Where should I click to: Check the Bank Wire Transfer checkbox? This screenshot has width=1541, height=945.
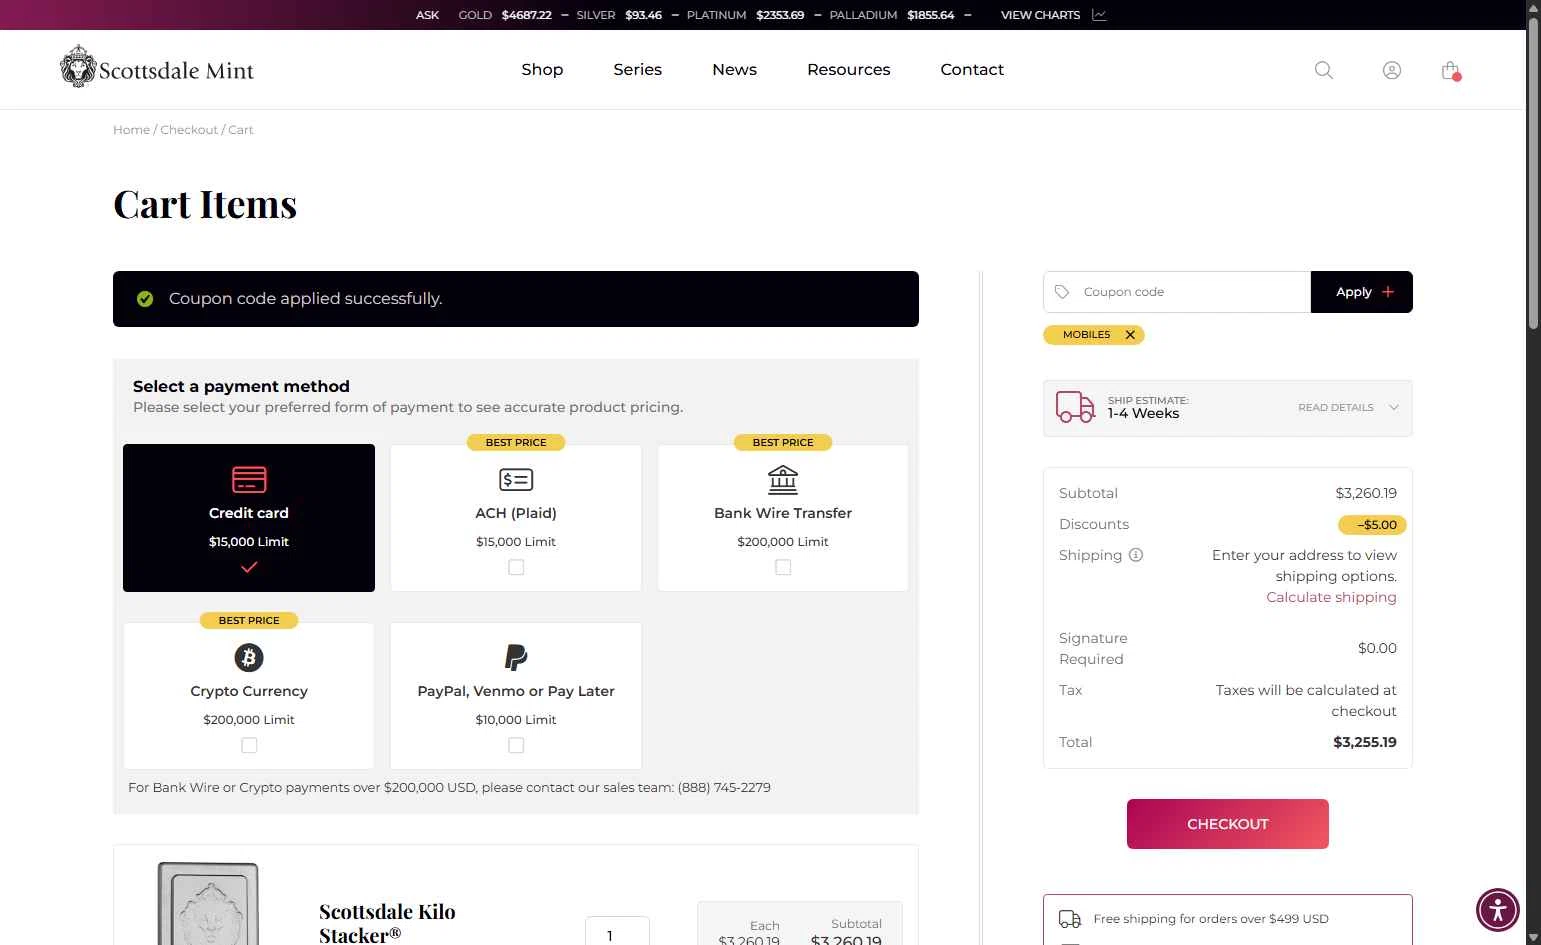[x=783, y=567]
